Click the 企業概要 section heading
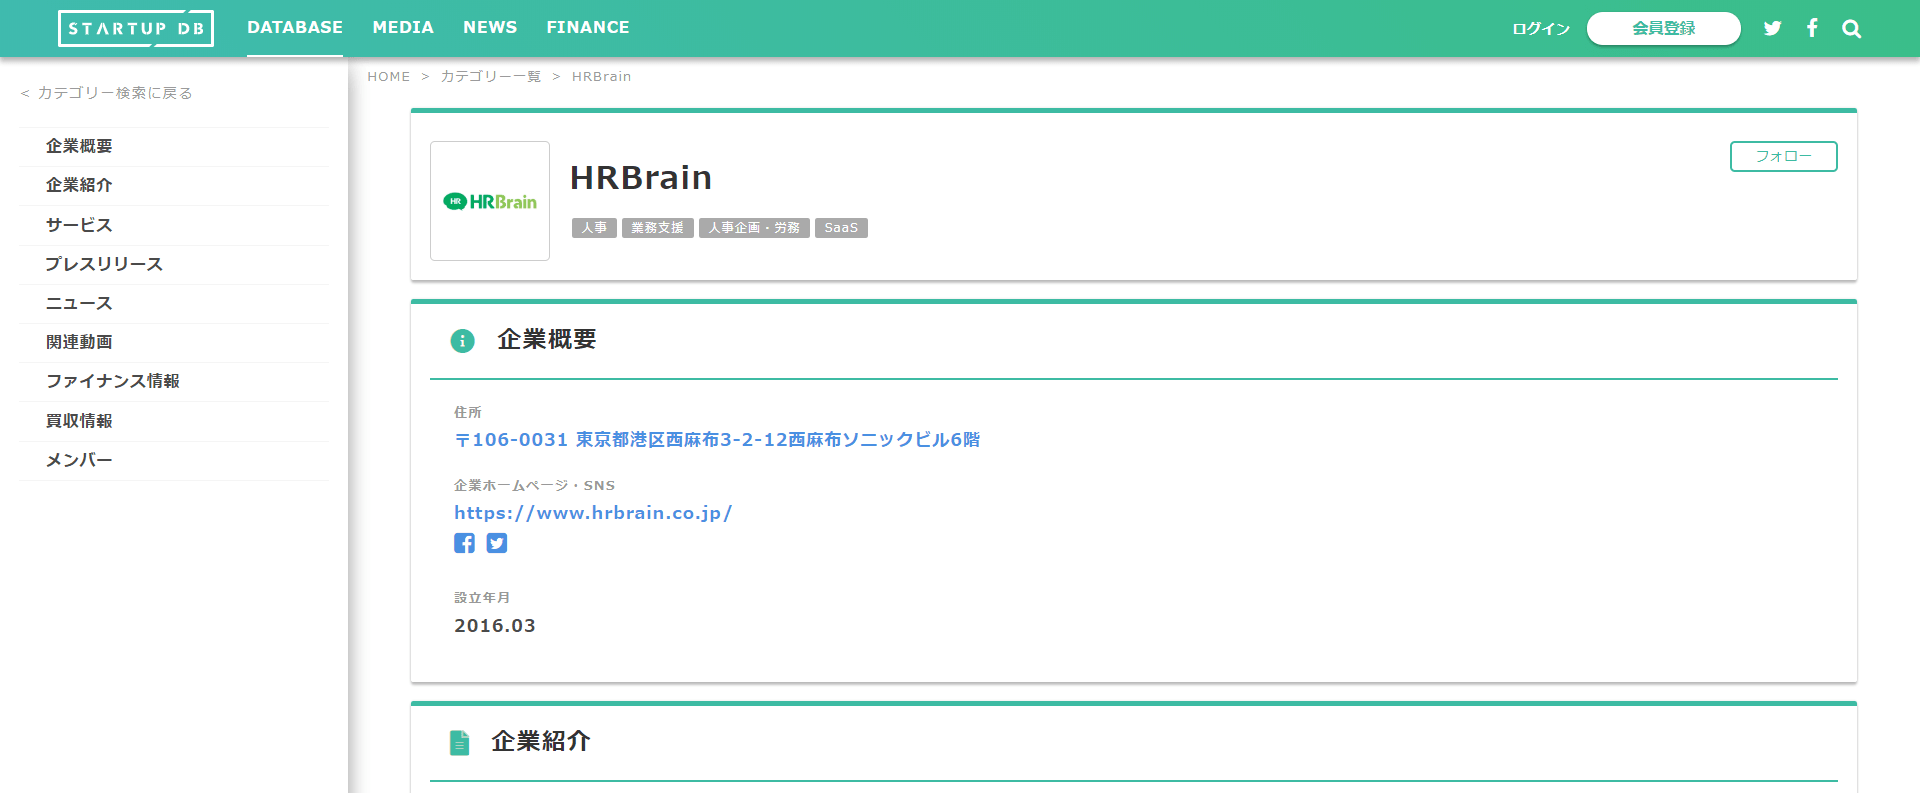 547,340
